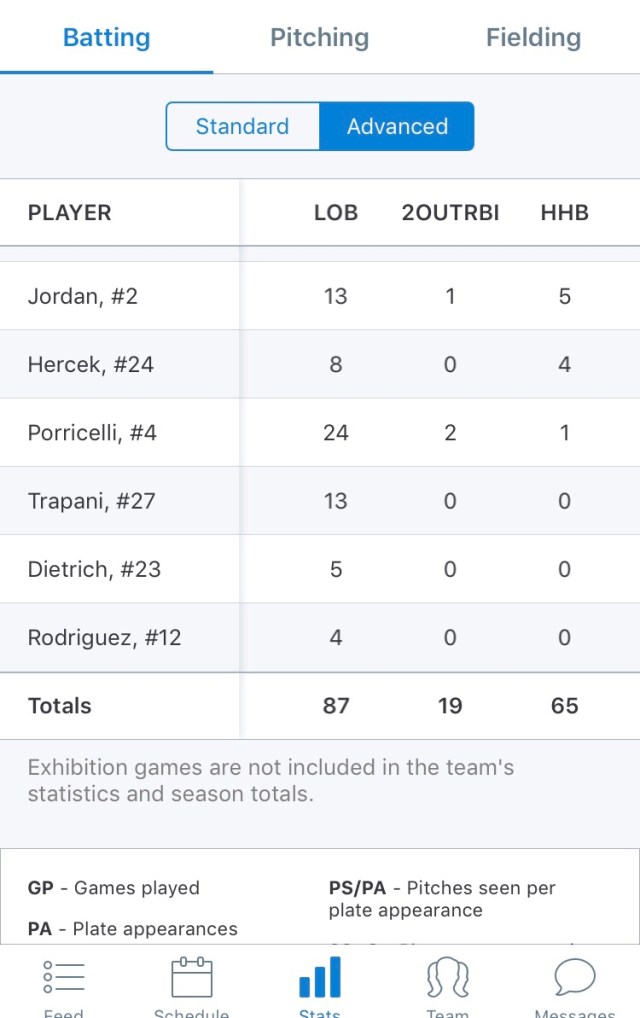
Task: Select the Advanced stats toggle
Action: [x=397, y=127]
